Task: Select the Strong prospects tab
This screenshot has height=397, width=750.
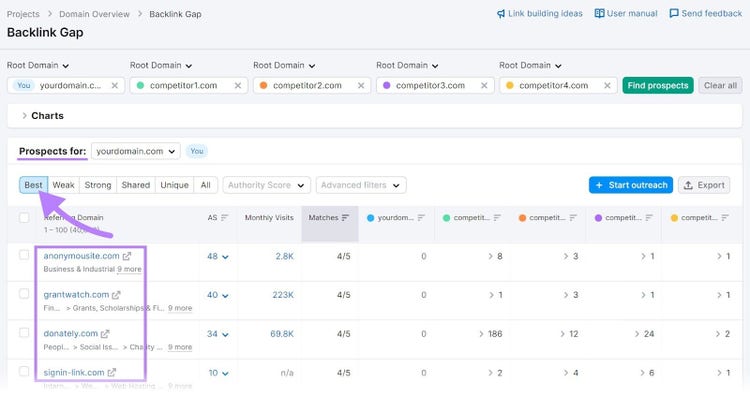Action: point(98,185)
